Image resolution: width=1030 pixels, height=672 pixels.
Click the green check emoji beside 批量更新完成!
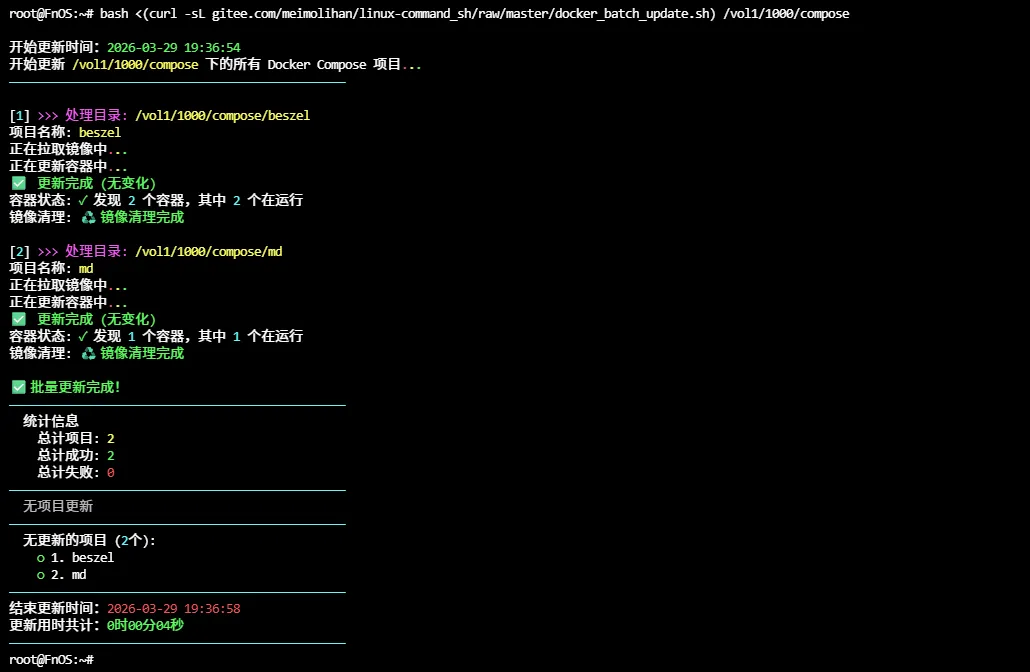click(18, 387)
